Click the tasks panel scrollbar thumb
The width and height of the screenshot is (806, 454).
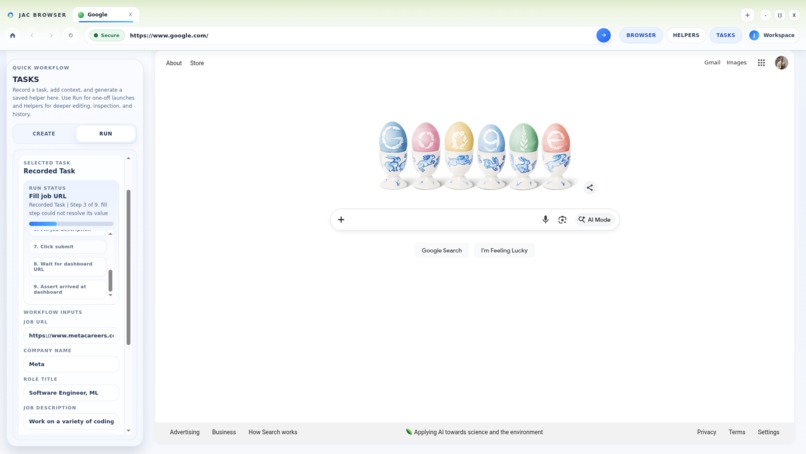point(128,267)
